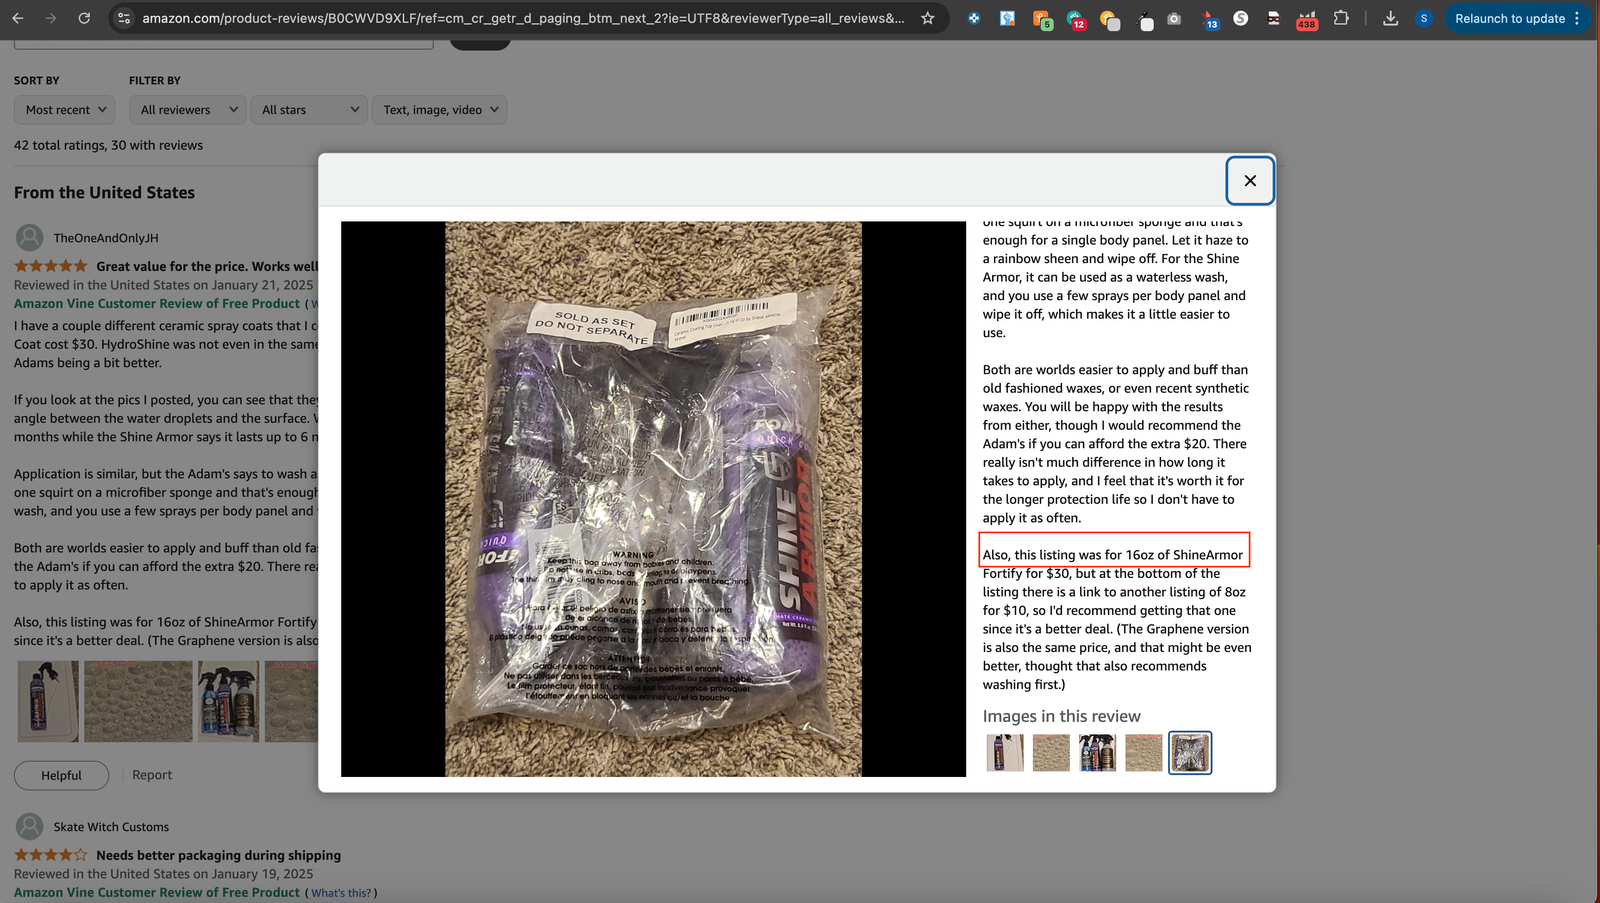
Task: Open the Extensions puzzle piece menu
Action: pyautogui.click(x=1341, y=18)
